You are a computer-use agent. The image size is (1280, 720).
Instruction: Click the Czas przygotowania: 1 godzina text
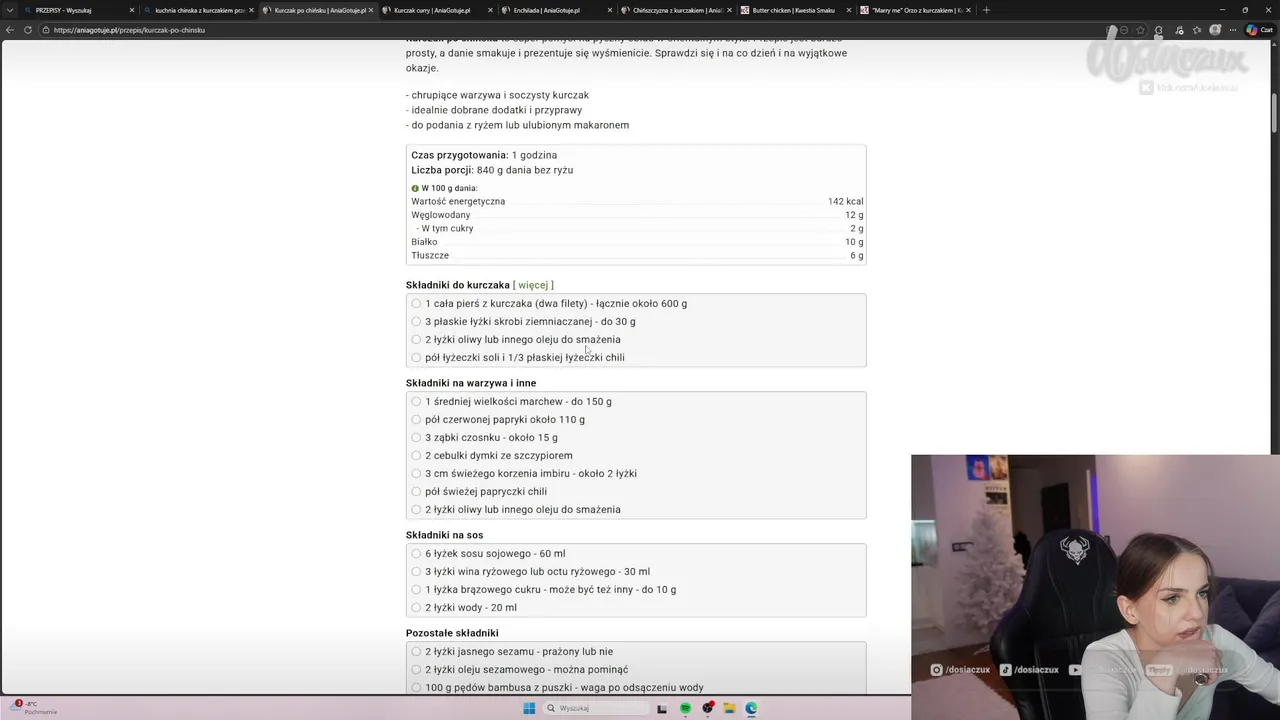pos(484,155)
